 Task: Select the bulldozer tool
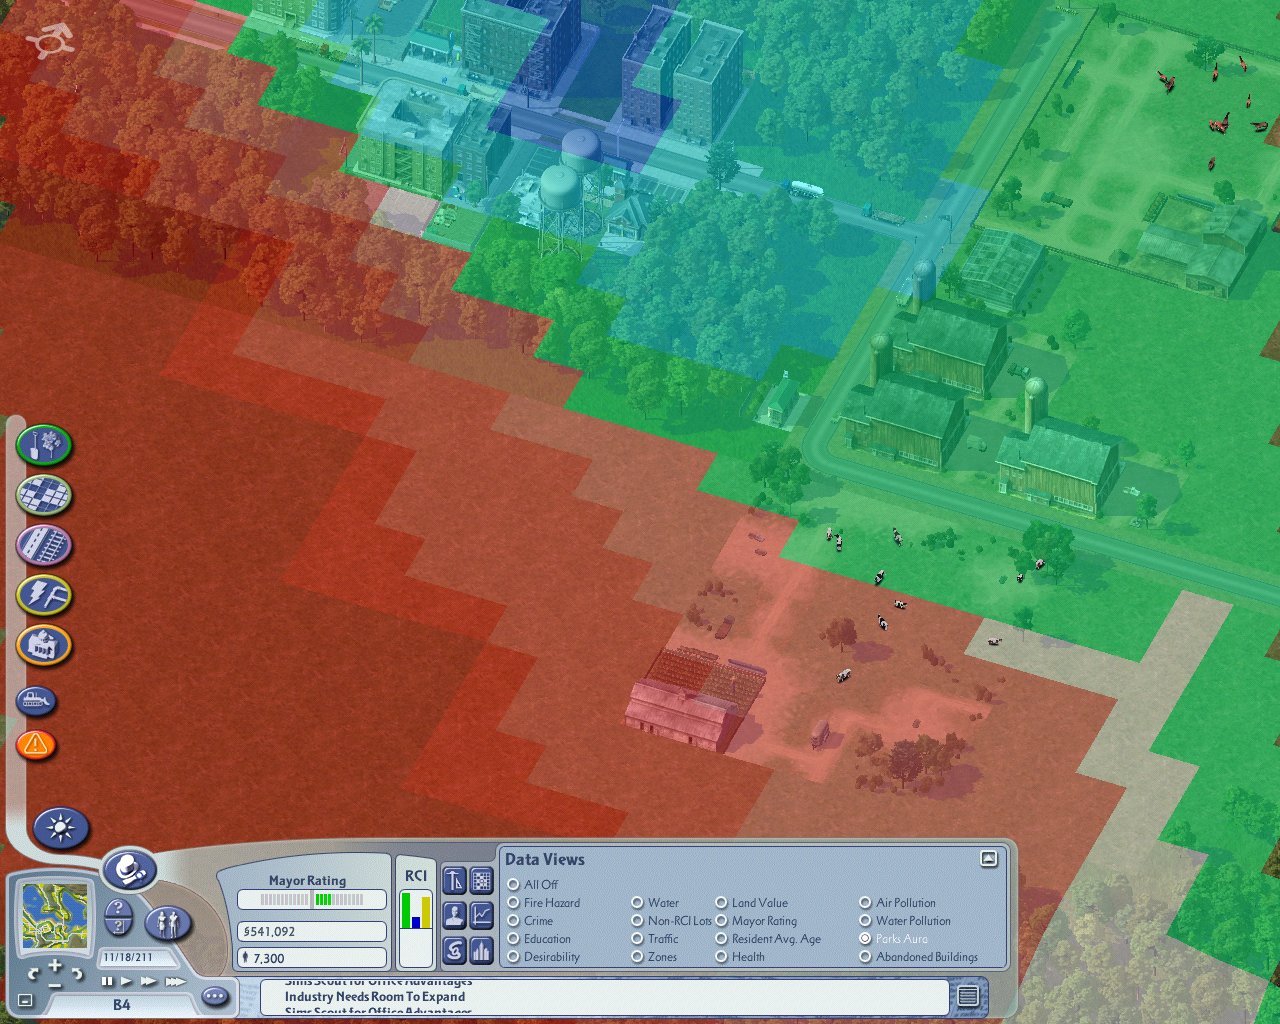pos(36,701)
